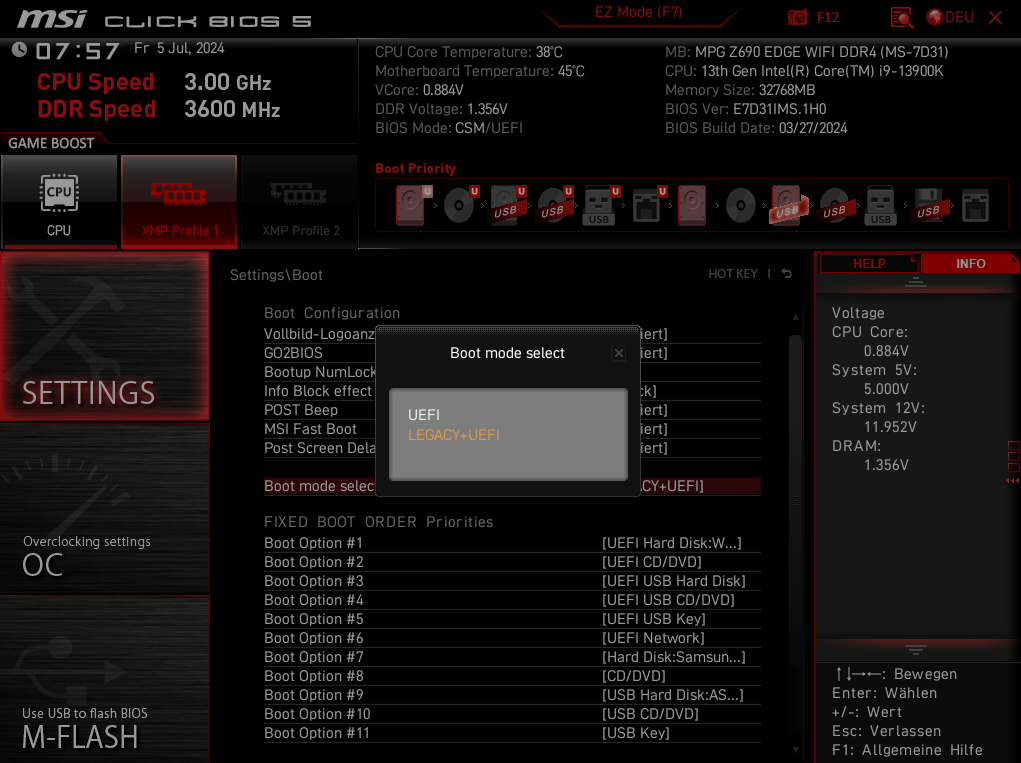Viewport: 1021px width, 763px height.
Task: Select the UEFI network boot priority icon
Action: click(649, 205)
